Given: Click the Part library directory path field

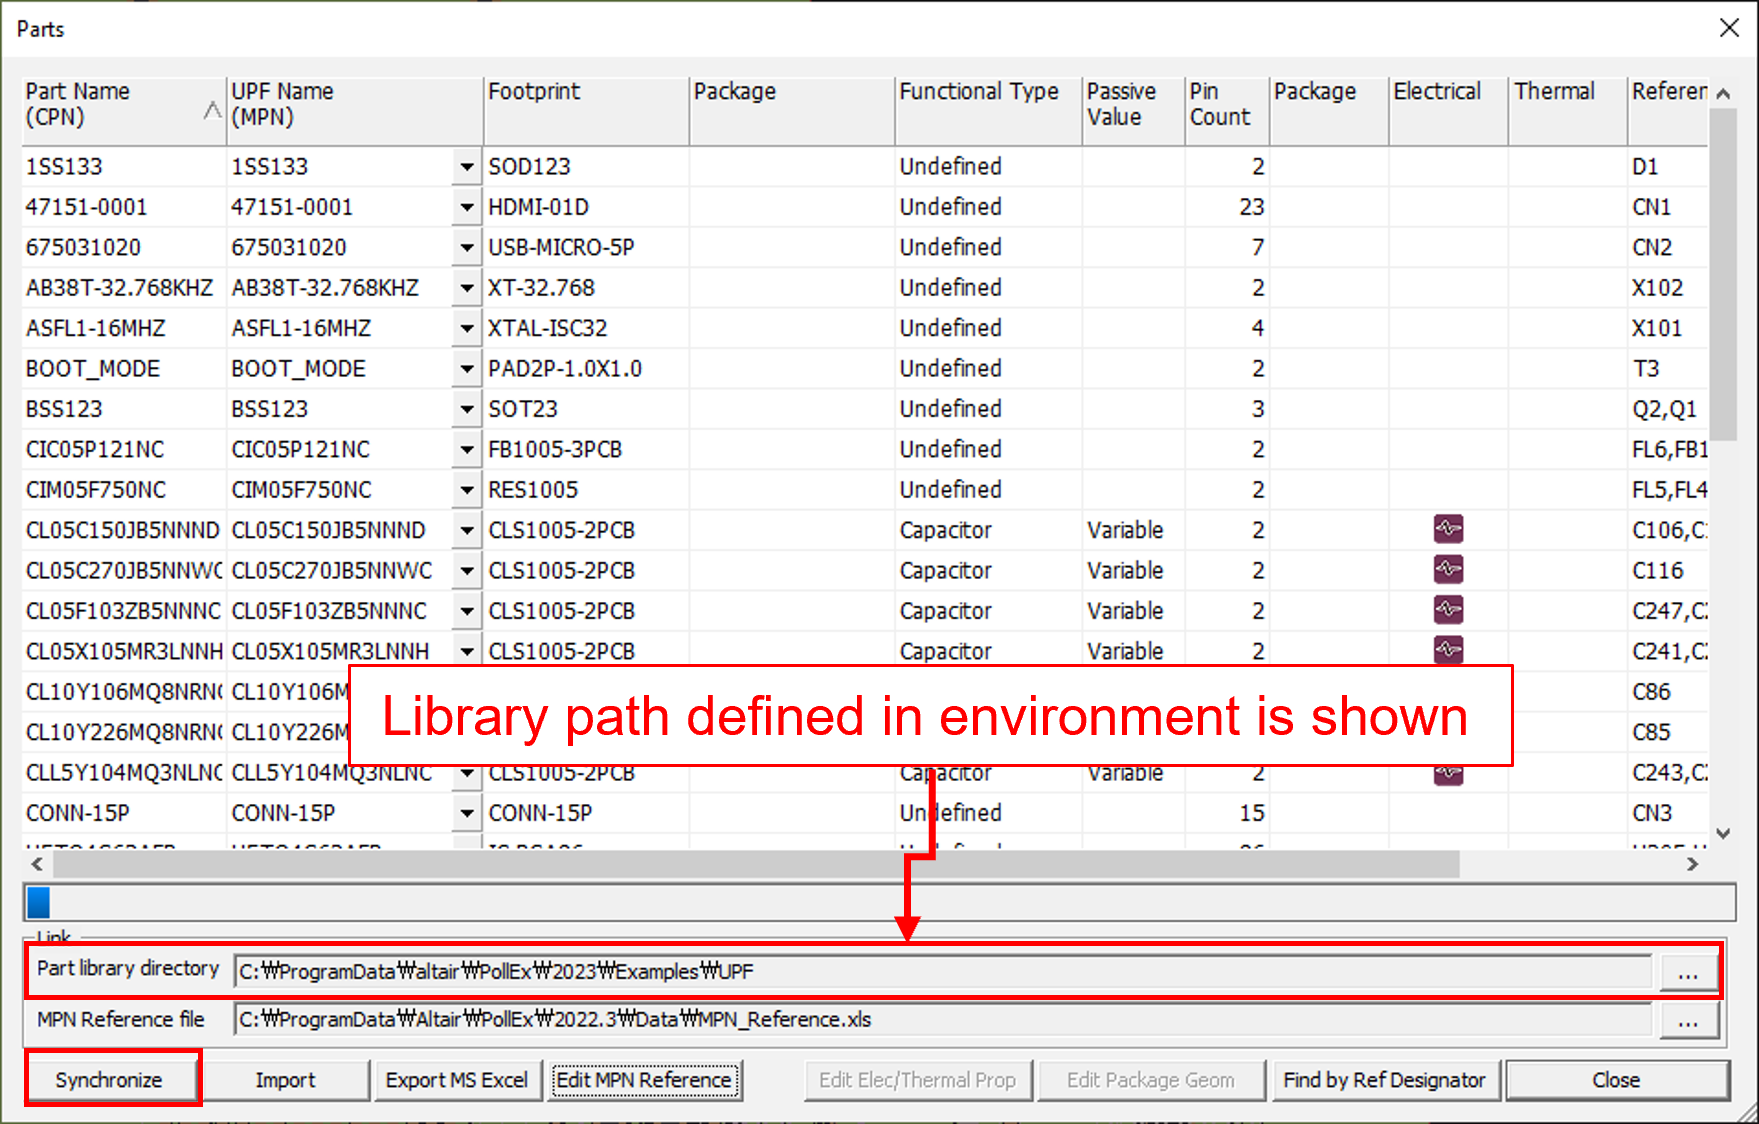Looking at the screenshot, I should pyautogui.click(x=940, y=972).
